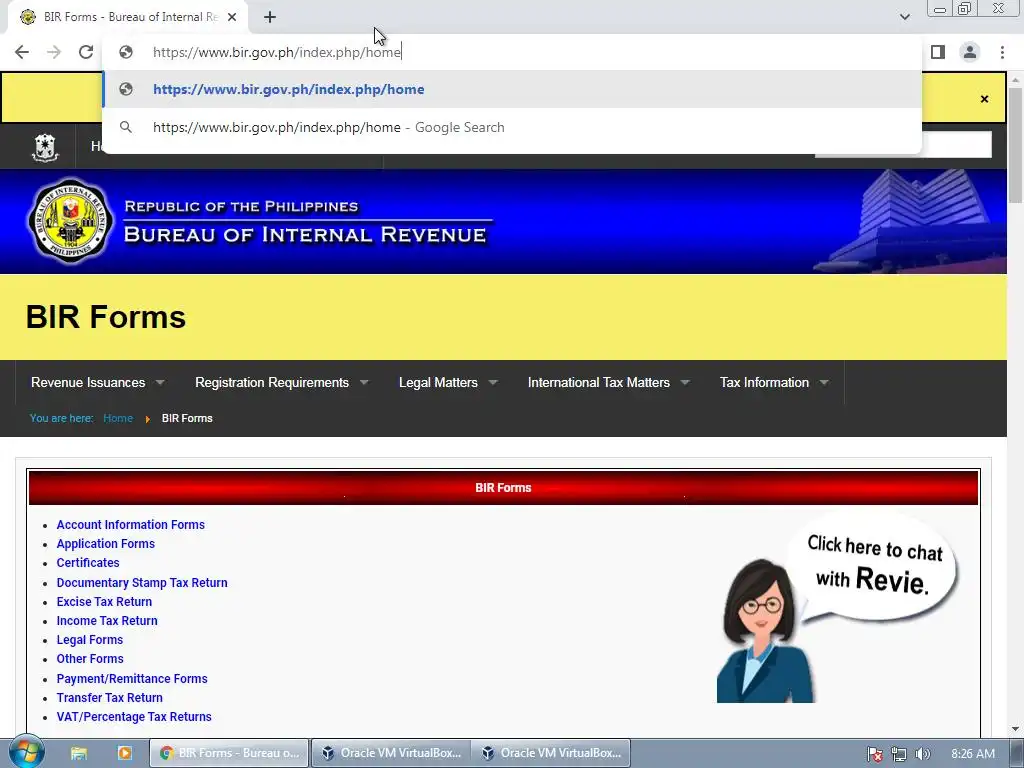Expand the Revenue Issuances menu

(x=97, y=383)
